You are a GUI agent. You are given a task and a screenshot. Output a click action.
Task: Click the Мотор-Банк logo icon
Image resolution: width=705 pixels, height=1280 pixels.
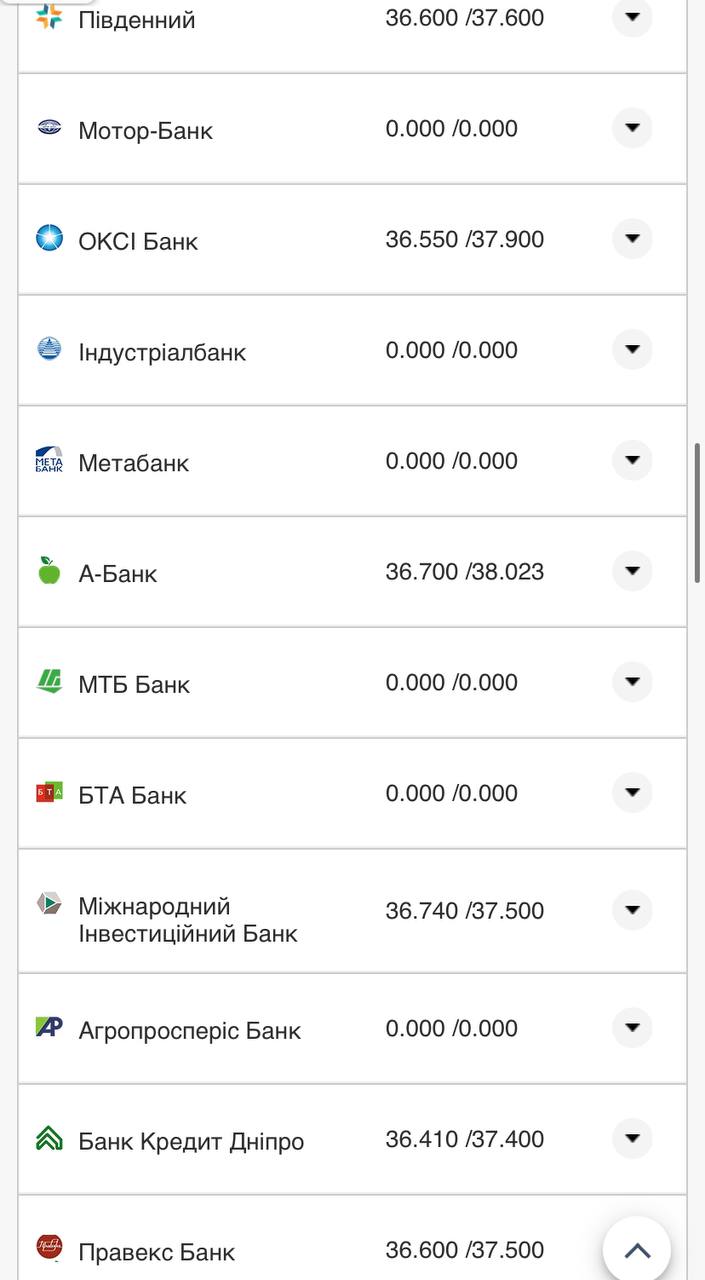click(x=49, y=127)
